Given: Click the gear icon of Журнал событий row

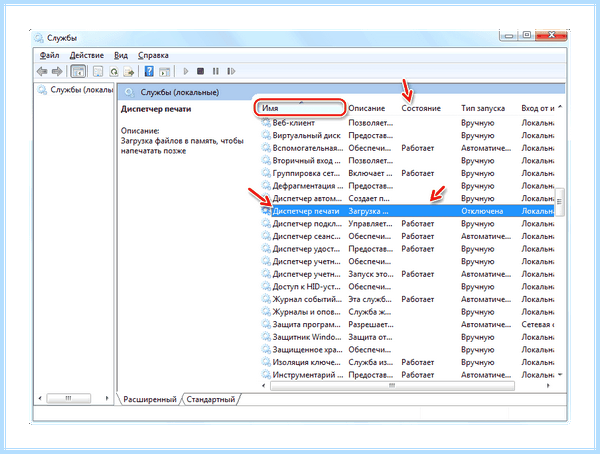Looking at the screenshot, I should [x=266, y=299].
